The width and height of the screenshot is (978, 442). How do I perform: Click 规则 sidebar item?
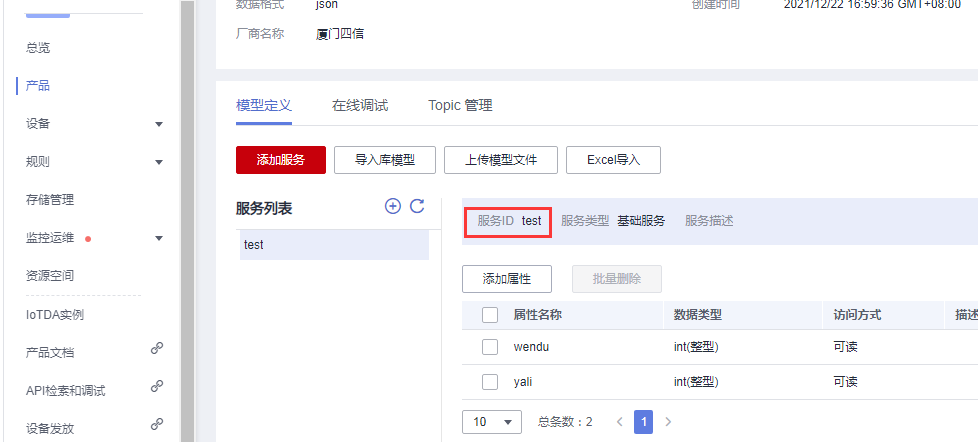click(38, 162)
